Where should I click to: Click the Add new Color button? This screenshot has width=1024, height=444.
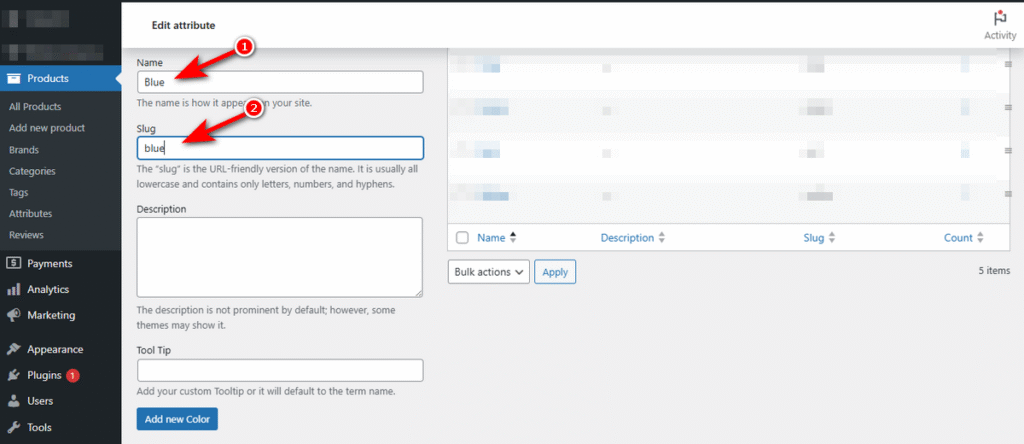(177, 419)
